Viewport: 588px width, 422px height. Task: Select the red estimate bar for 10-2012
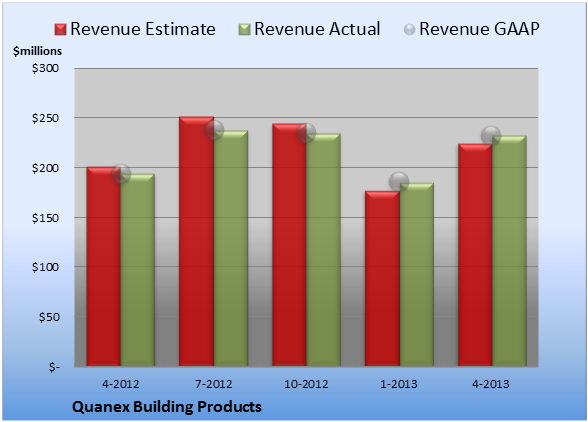point(289,245)
